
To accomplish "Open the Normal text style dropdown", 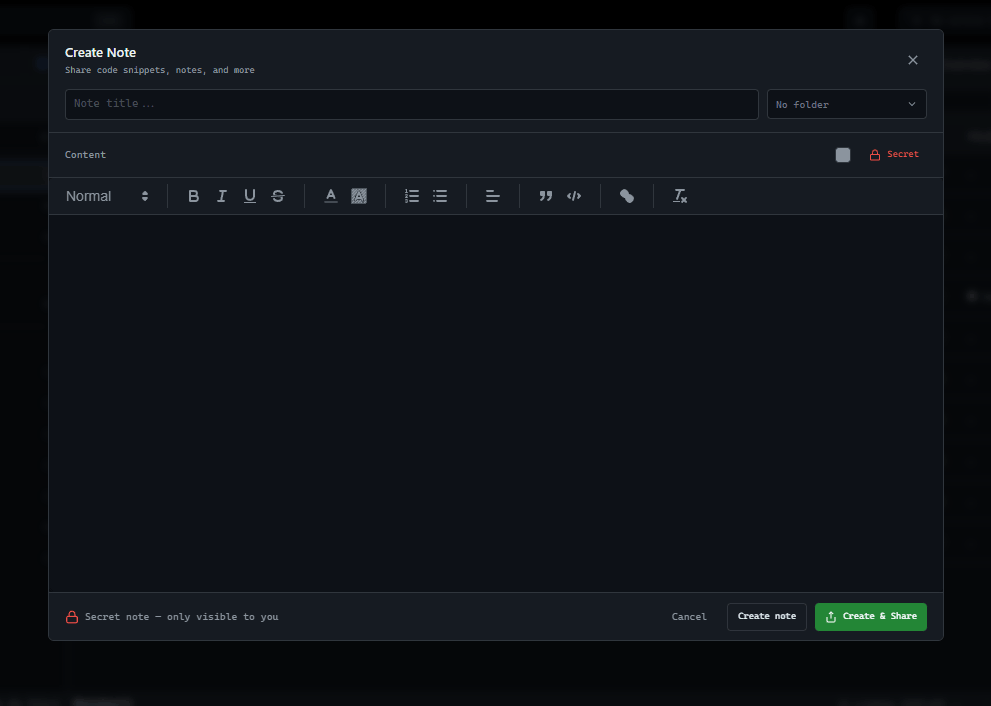I will point(105,196).
